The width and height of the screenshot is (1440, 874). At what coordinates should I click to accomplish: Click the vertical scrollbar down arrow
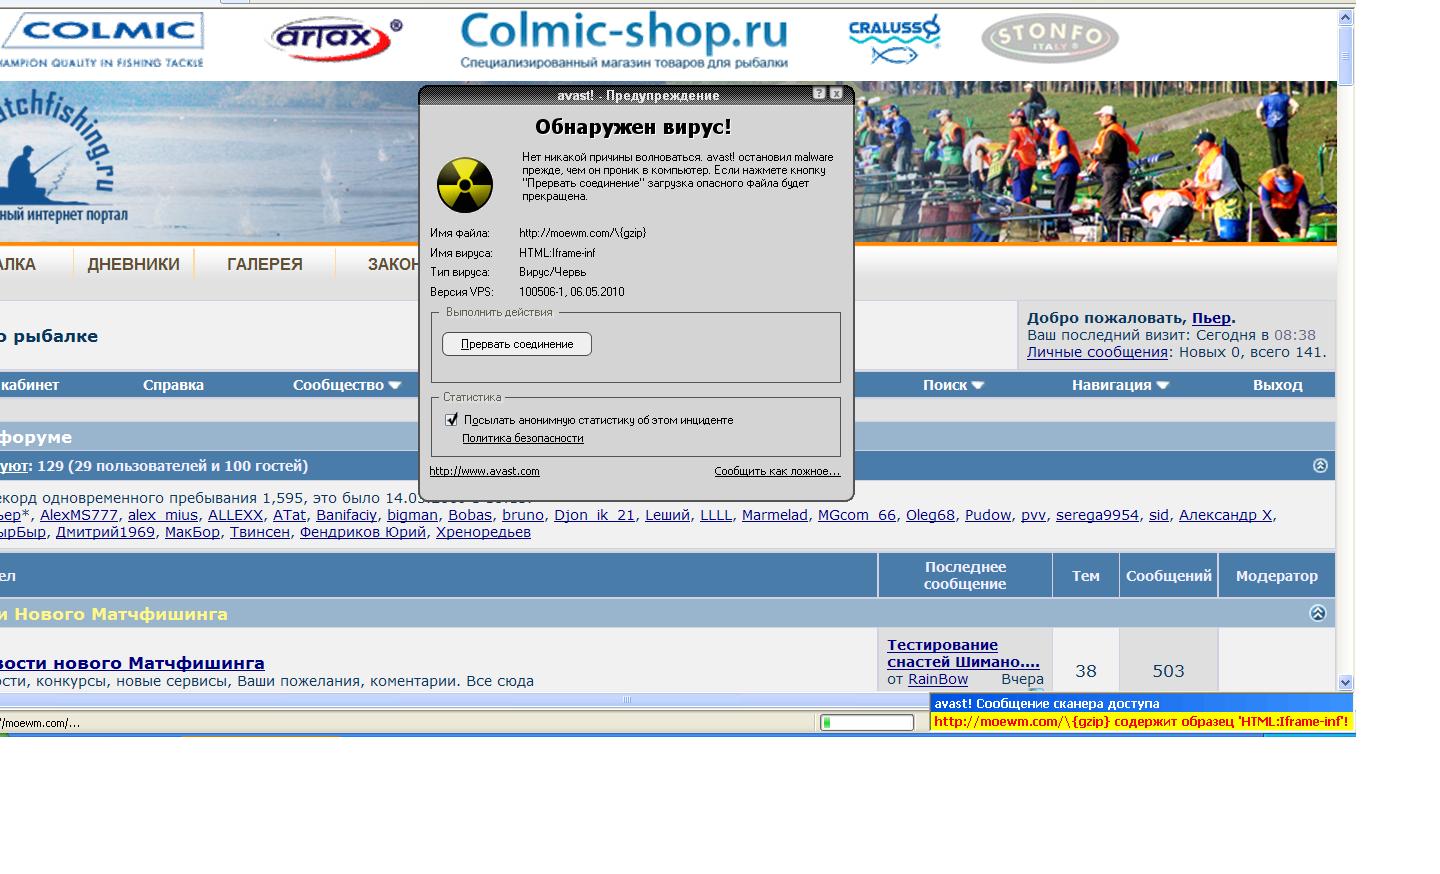[x=1345, y=682]
